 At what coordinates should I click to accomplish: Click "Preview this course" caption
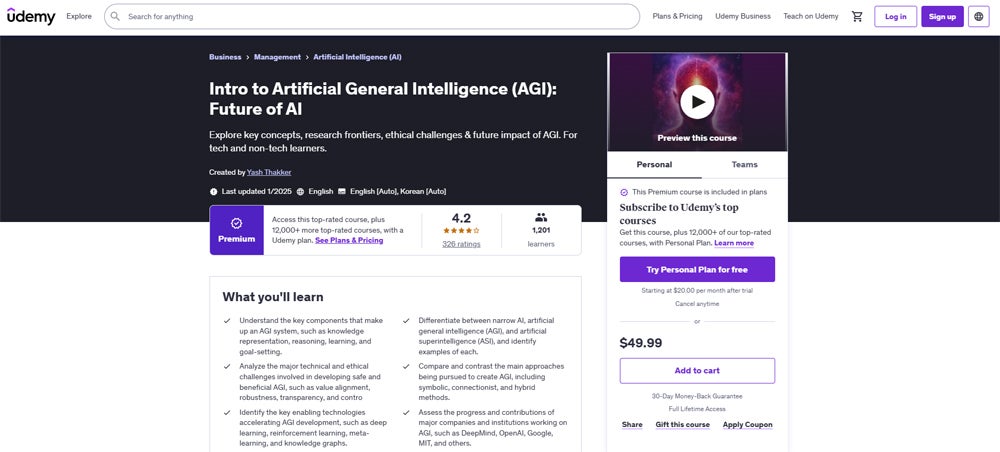pos(697,138)
